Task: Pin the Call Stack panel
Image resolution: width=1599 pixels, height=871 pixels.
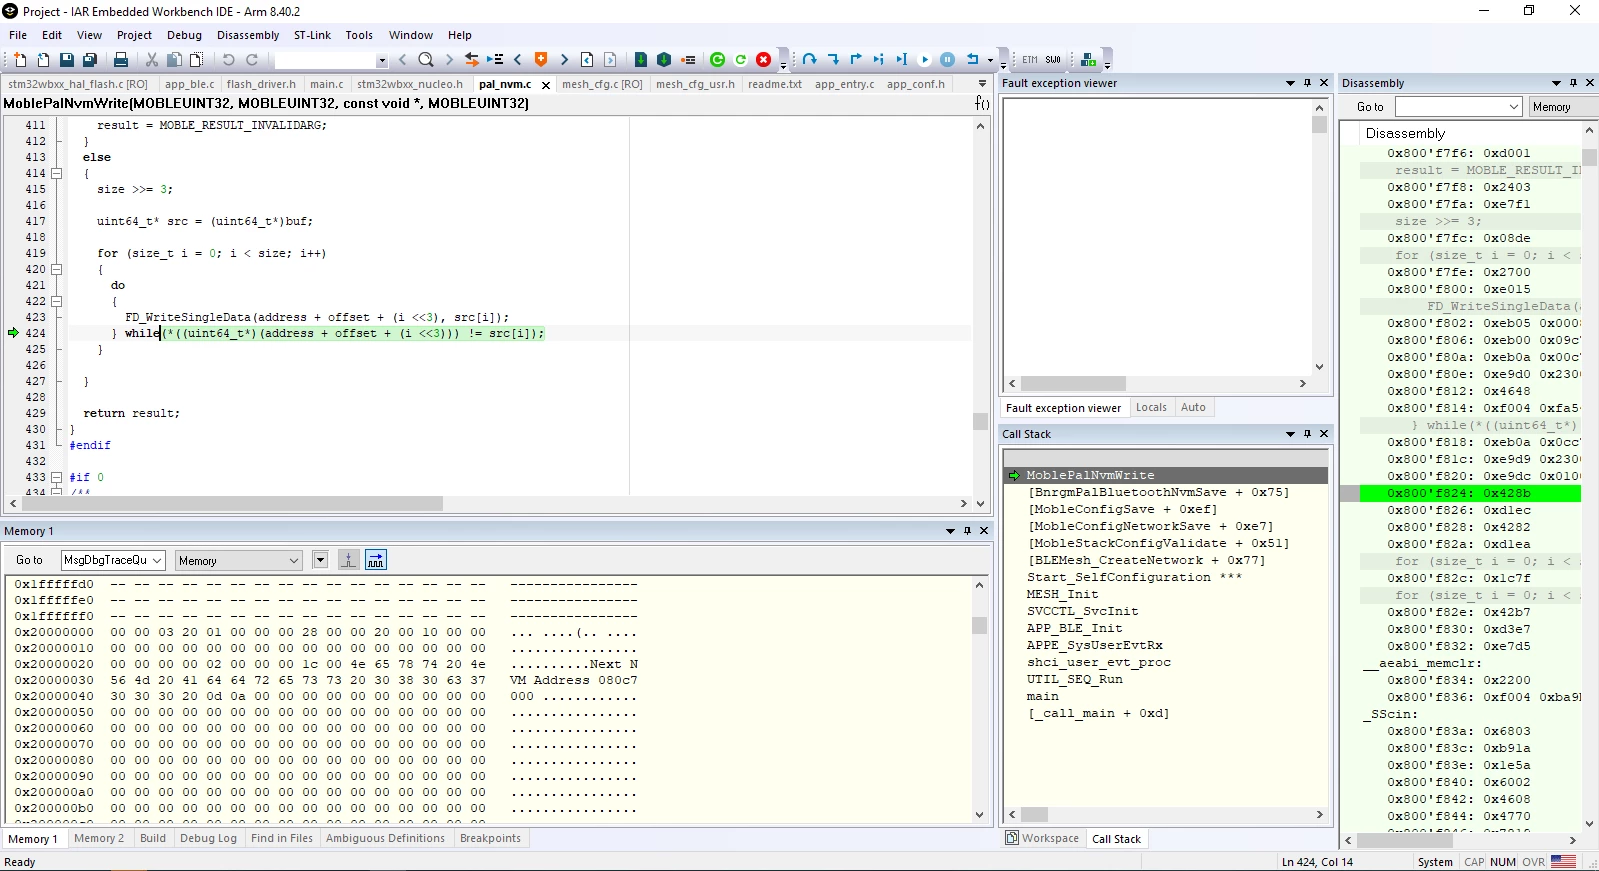Action: tap(1307, 434)
